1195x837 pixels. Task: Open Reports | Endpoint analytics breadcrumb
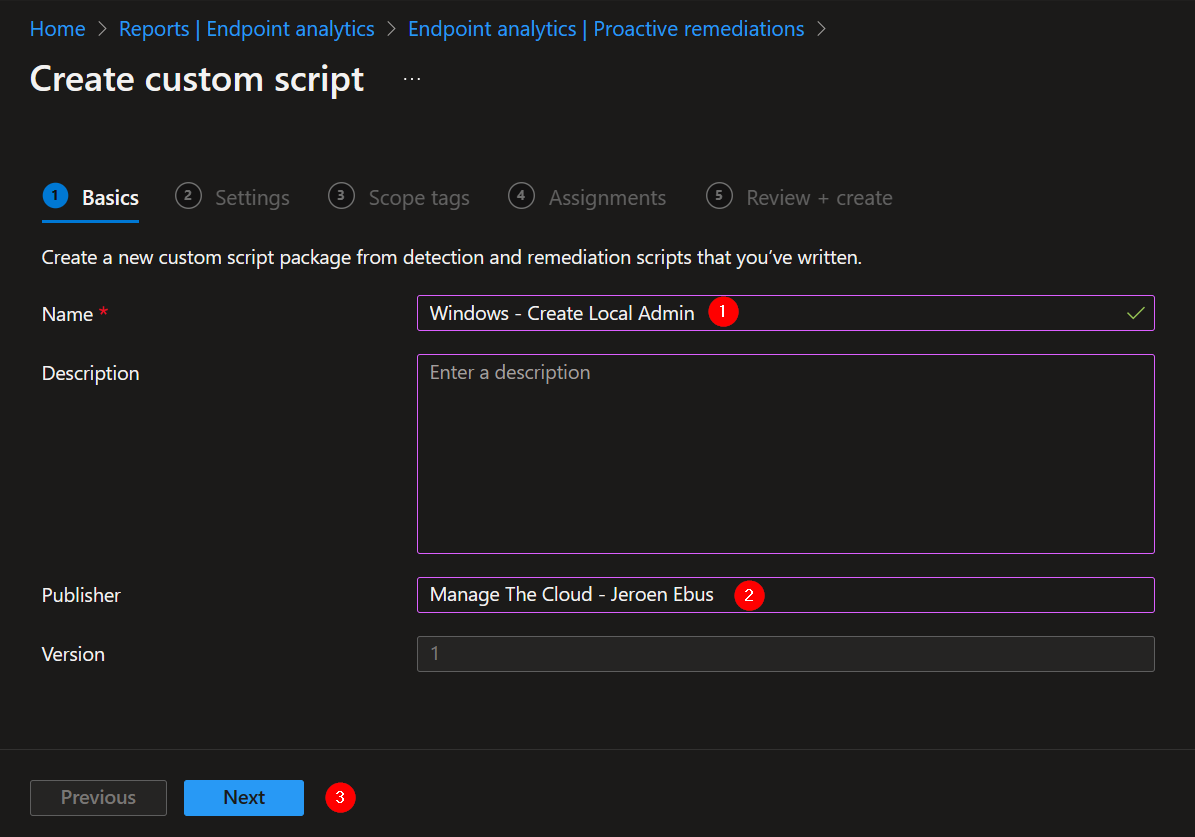pos(246,29)
